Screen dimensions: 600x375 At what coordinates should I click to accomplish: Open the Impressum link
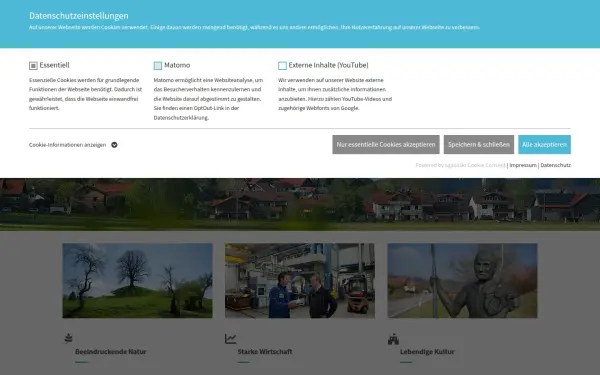pos(523,165)
